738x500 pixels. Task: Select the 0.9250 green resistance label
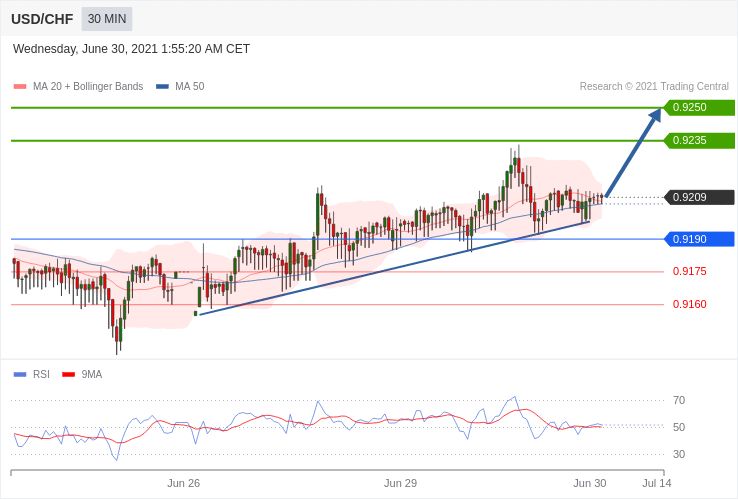coord(699,107)
